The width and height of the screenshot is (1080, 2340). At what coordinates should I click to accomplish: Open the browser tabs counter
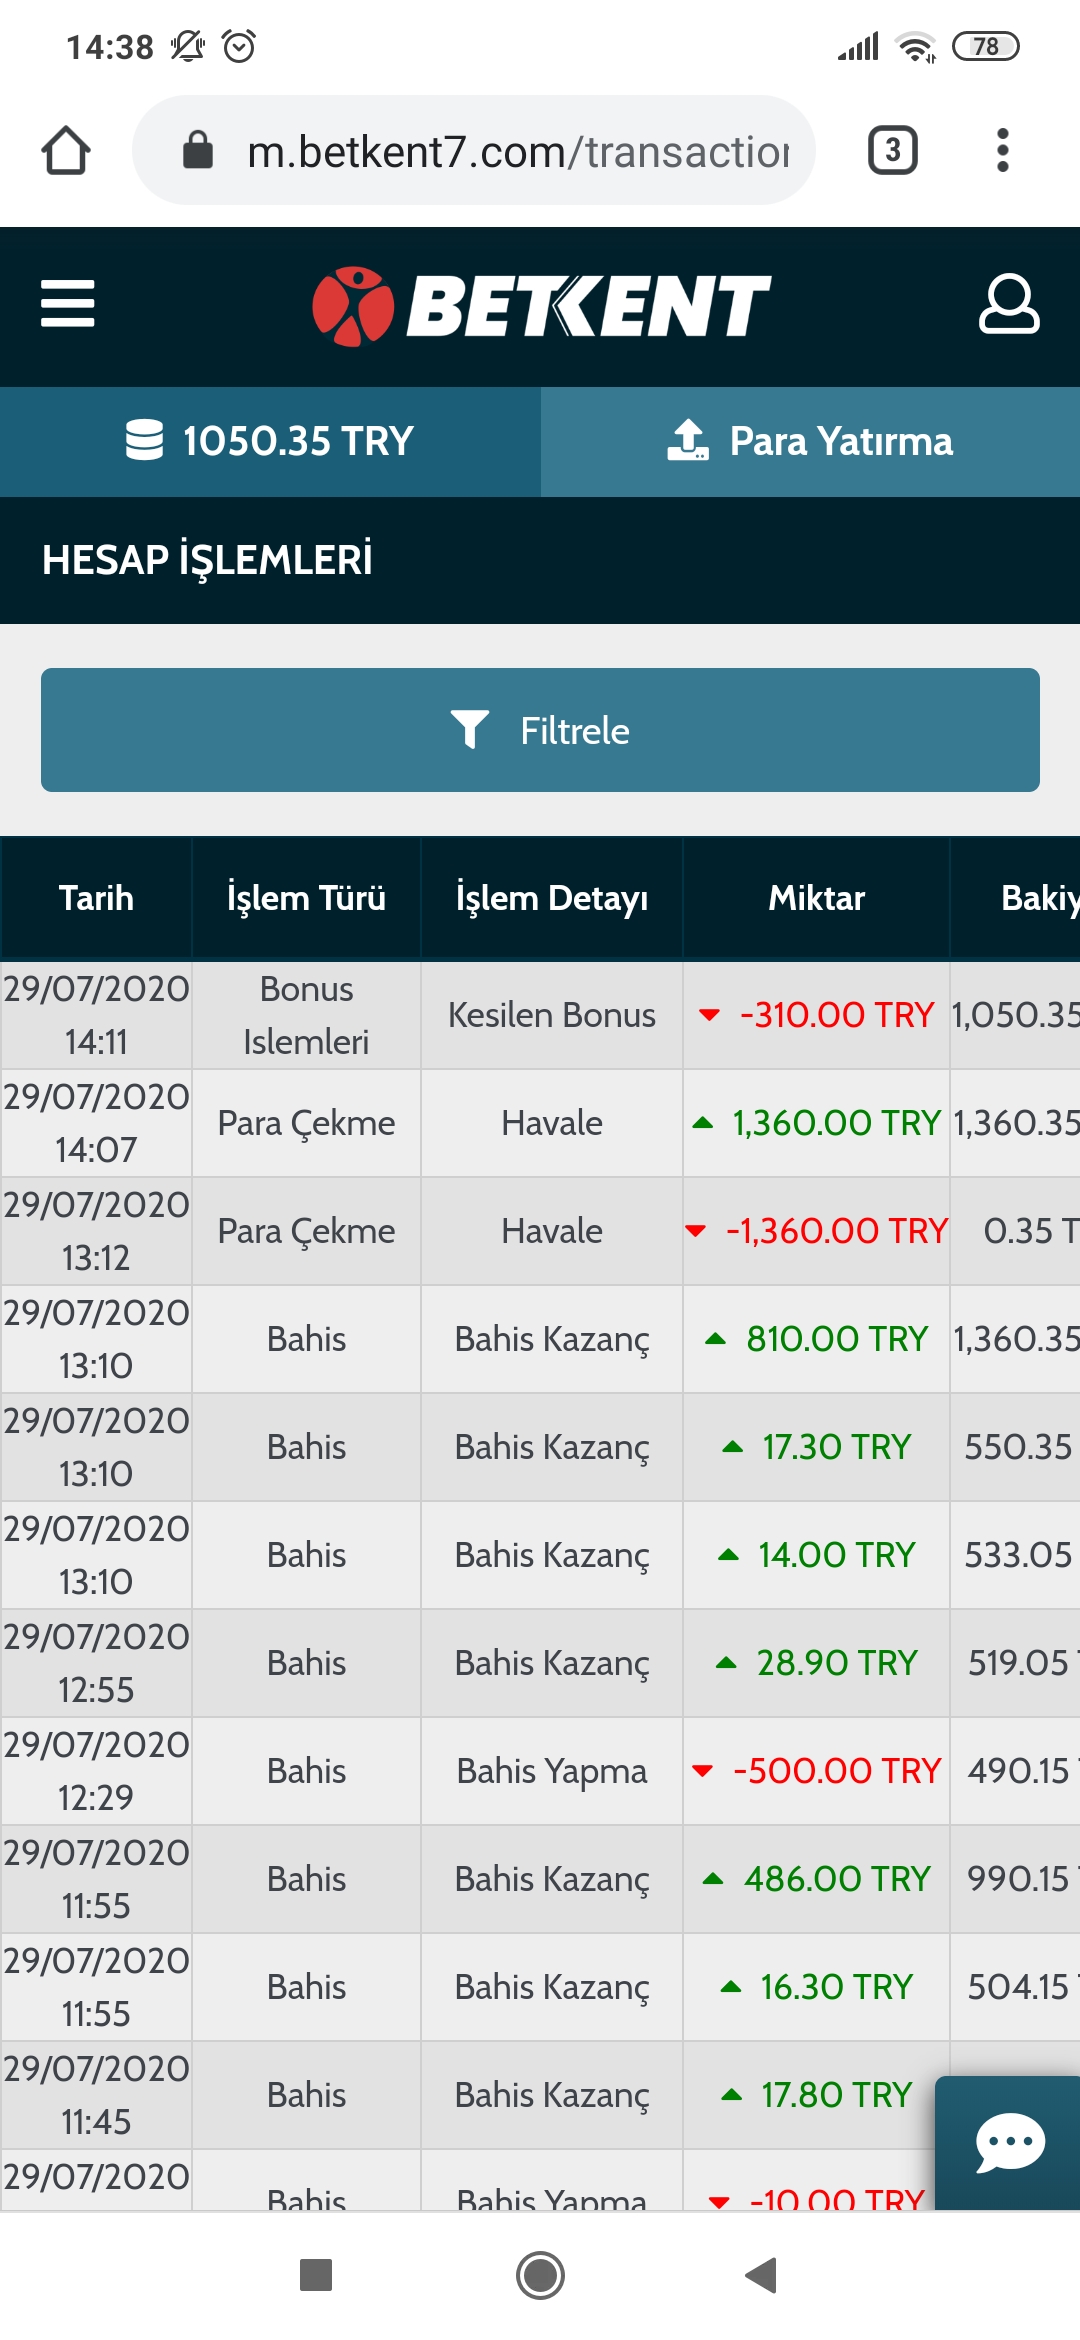click(x=892, y=151)
